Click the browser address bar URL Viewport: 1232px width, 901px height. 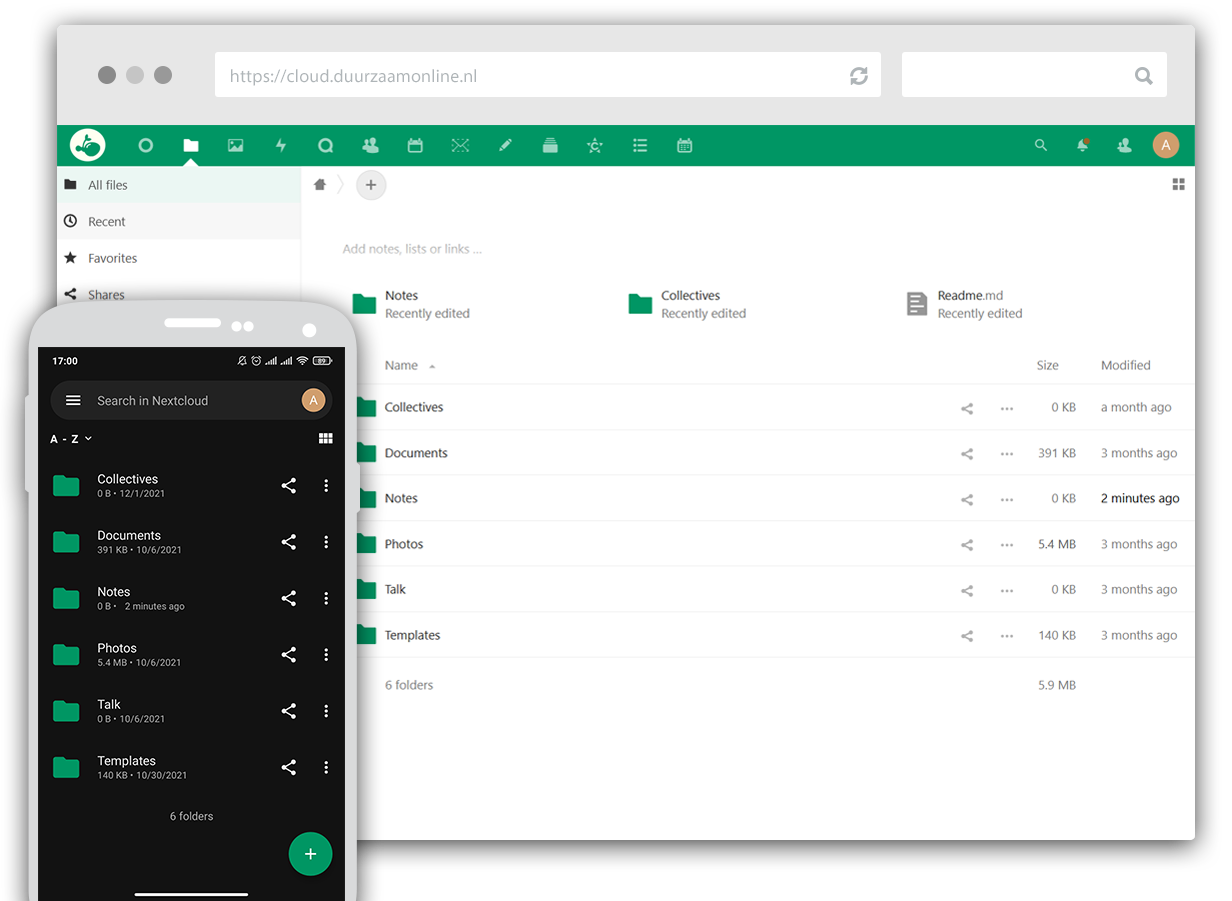pos(548,75)
